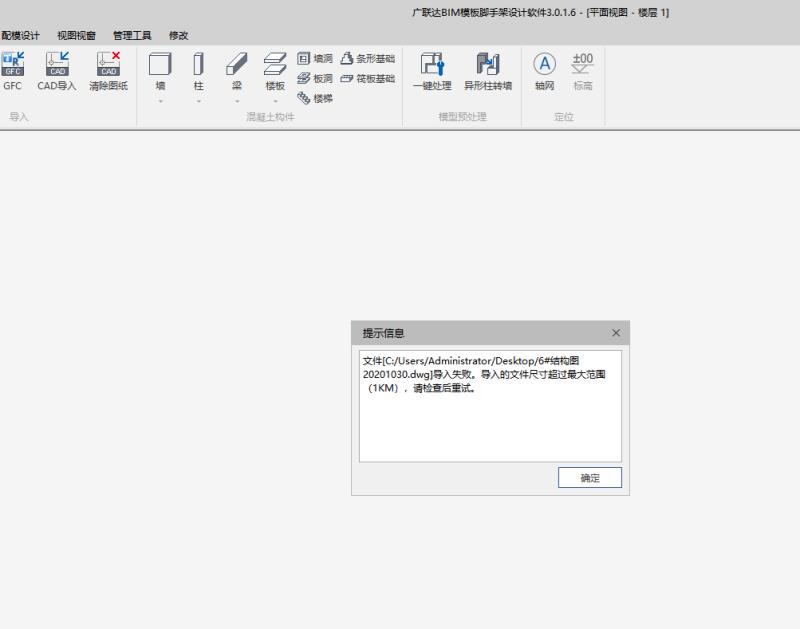Expand the 楼板 dropdown arrow
Image resolution: width=800 pixels, height=629 pixels.
pos(275,102)
